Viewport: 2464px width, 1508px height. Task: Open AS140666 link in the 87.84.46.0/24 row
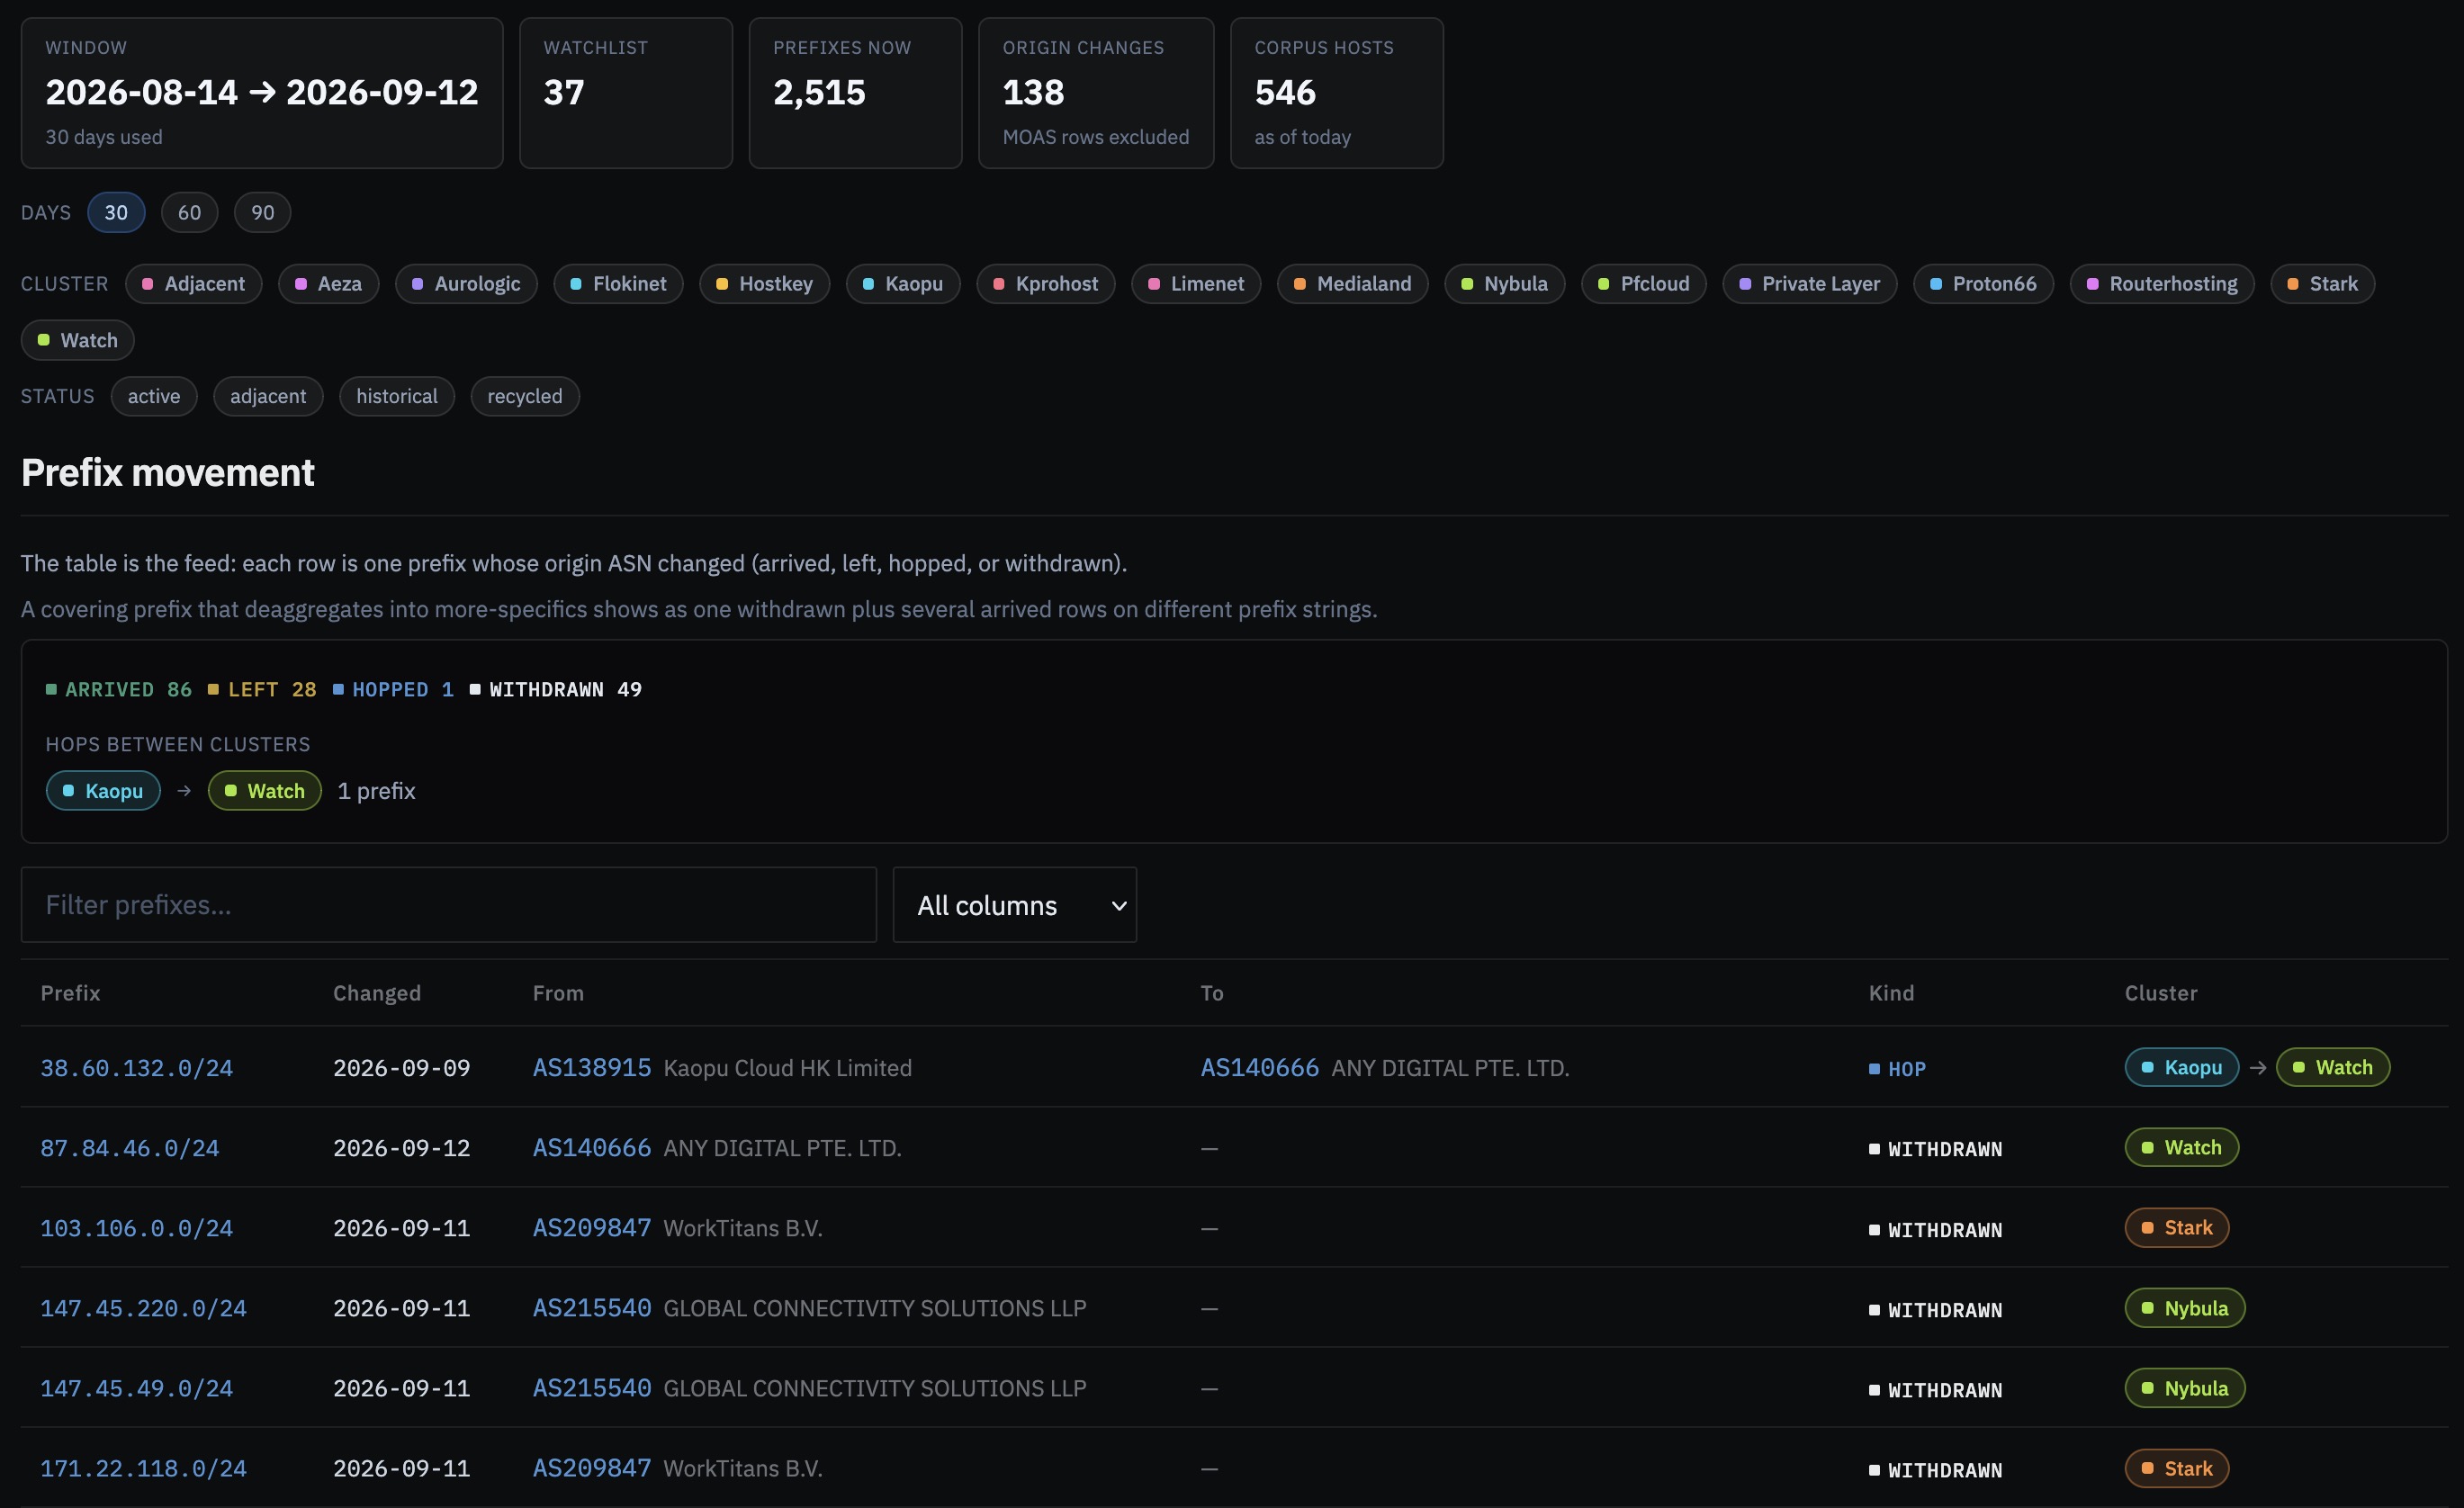tap(592, 1148)
